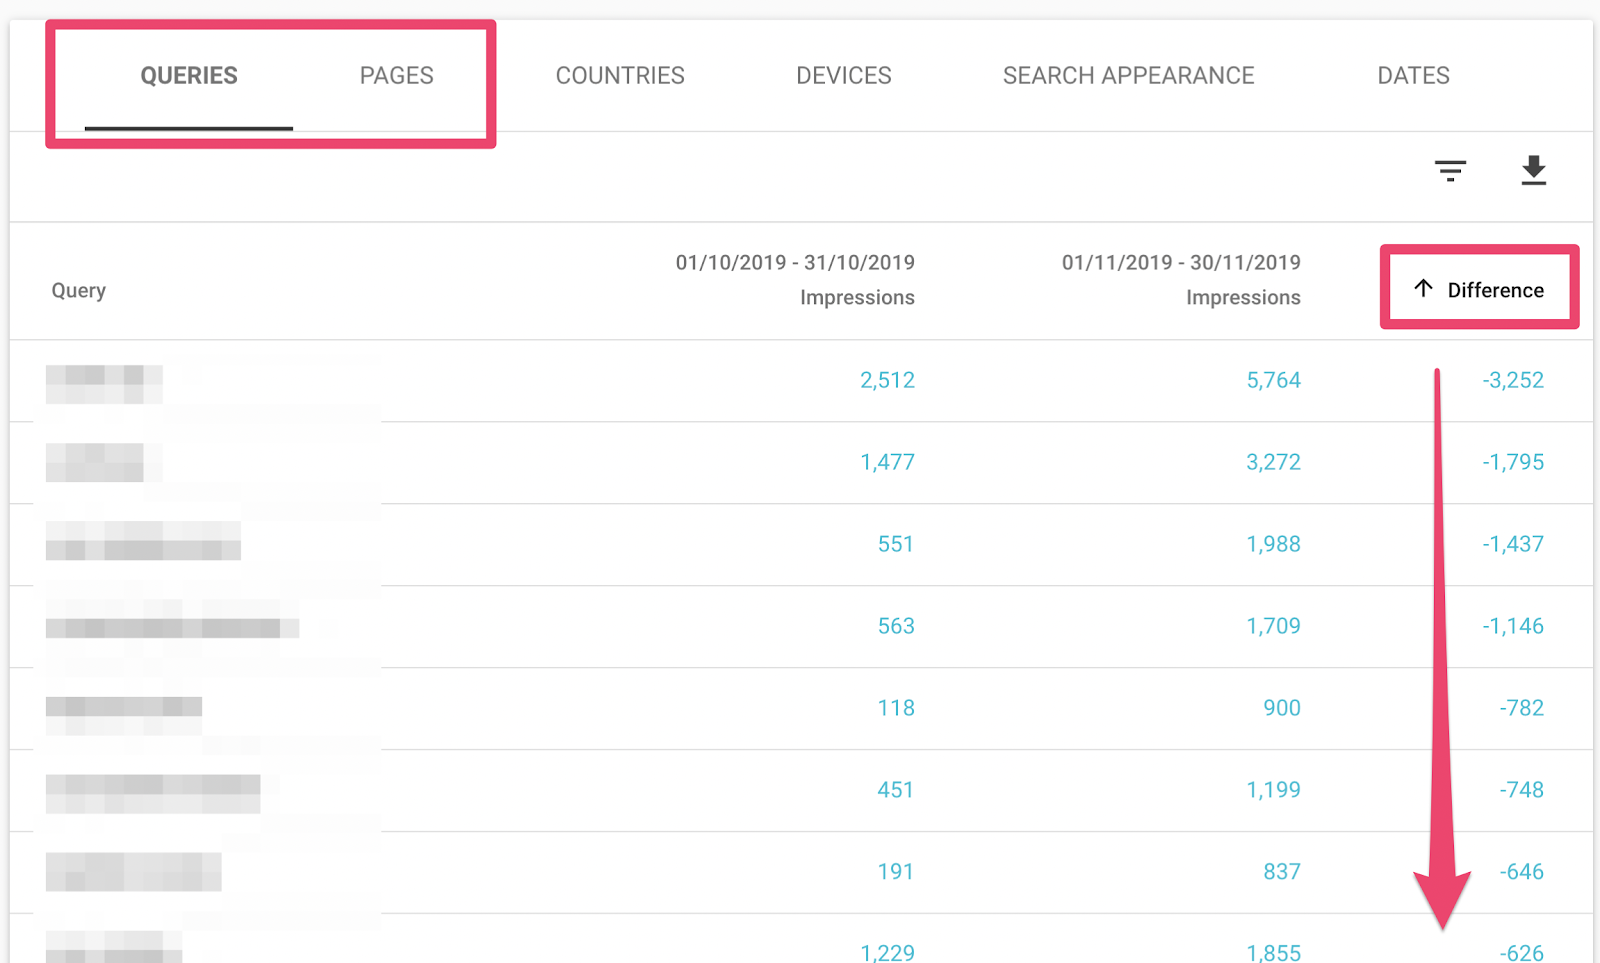Switch to the Devices tab
The height and width of the screenshot is (963, 1600).
844,76
